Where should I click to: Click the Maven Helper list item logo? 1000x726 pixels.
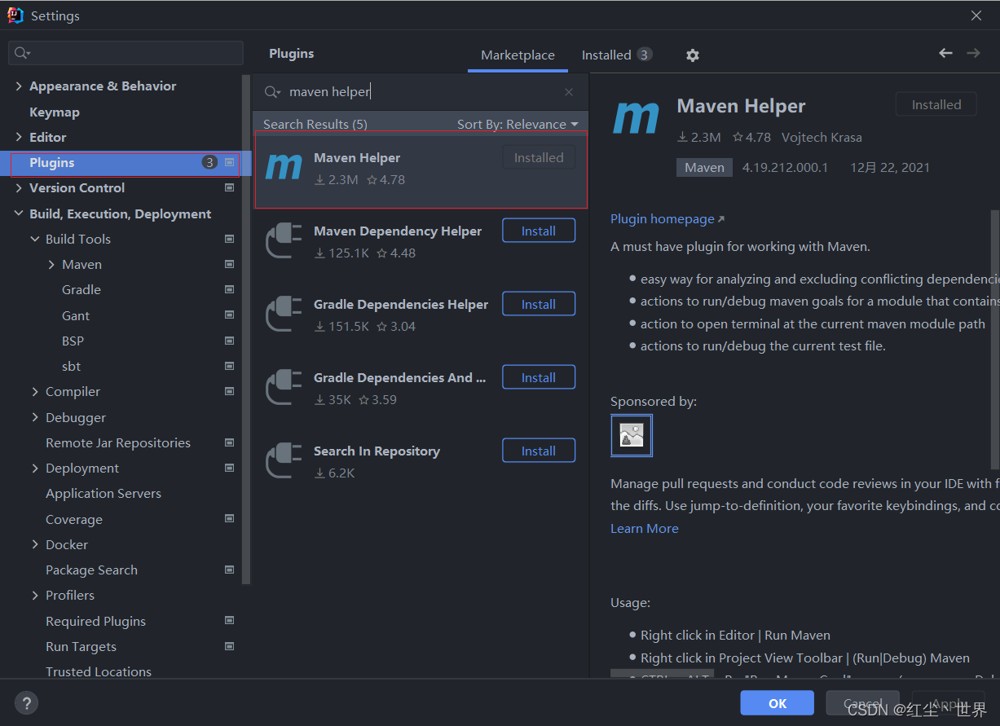283,168
